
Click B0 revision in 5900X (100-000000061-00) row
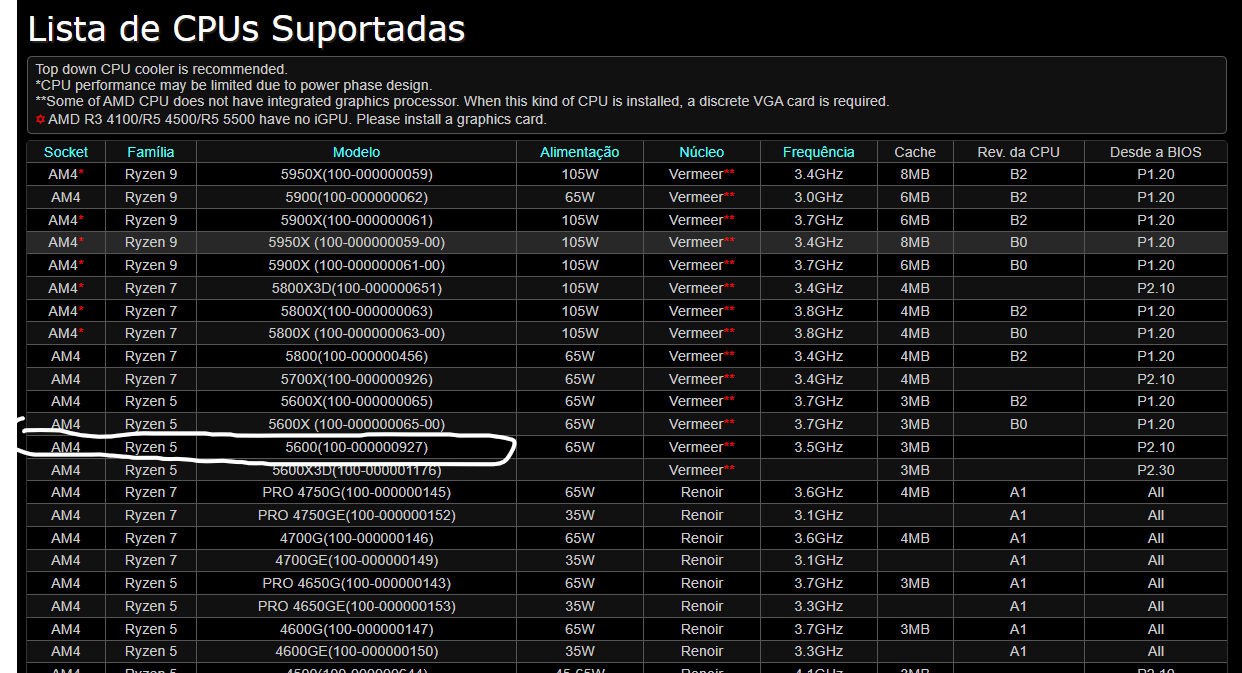(x=1018, y=265)
